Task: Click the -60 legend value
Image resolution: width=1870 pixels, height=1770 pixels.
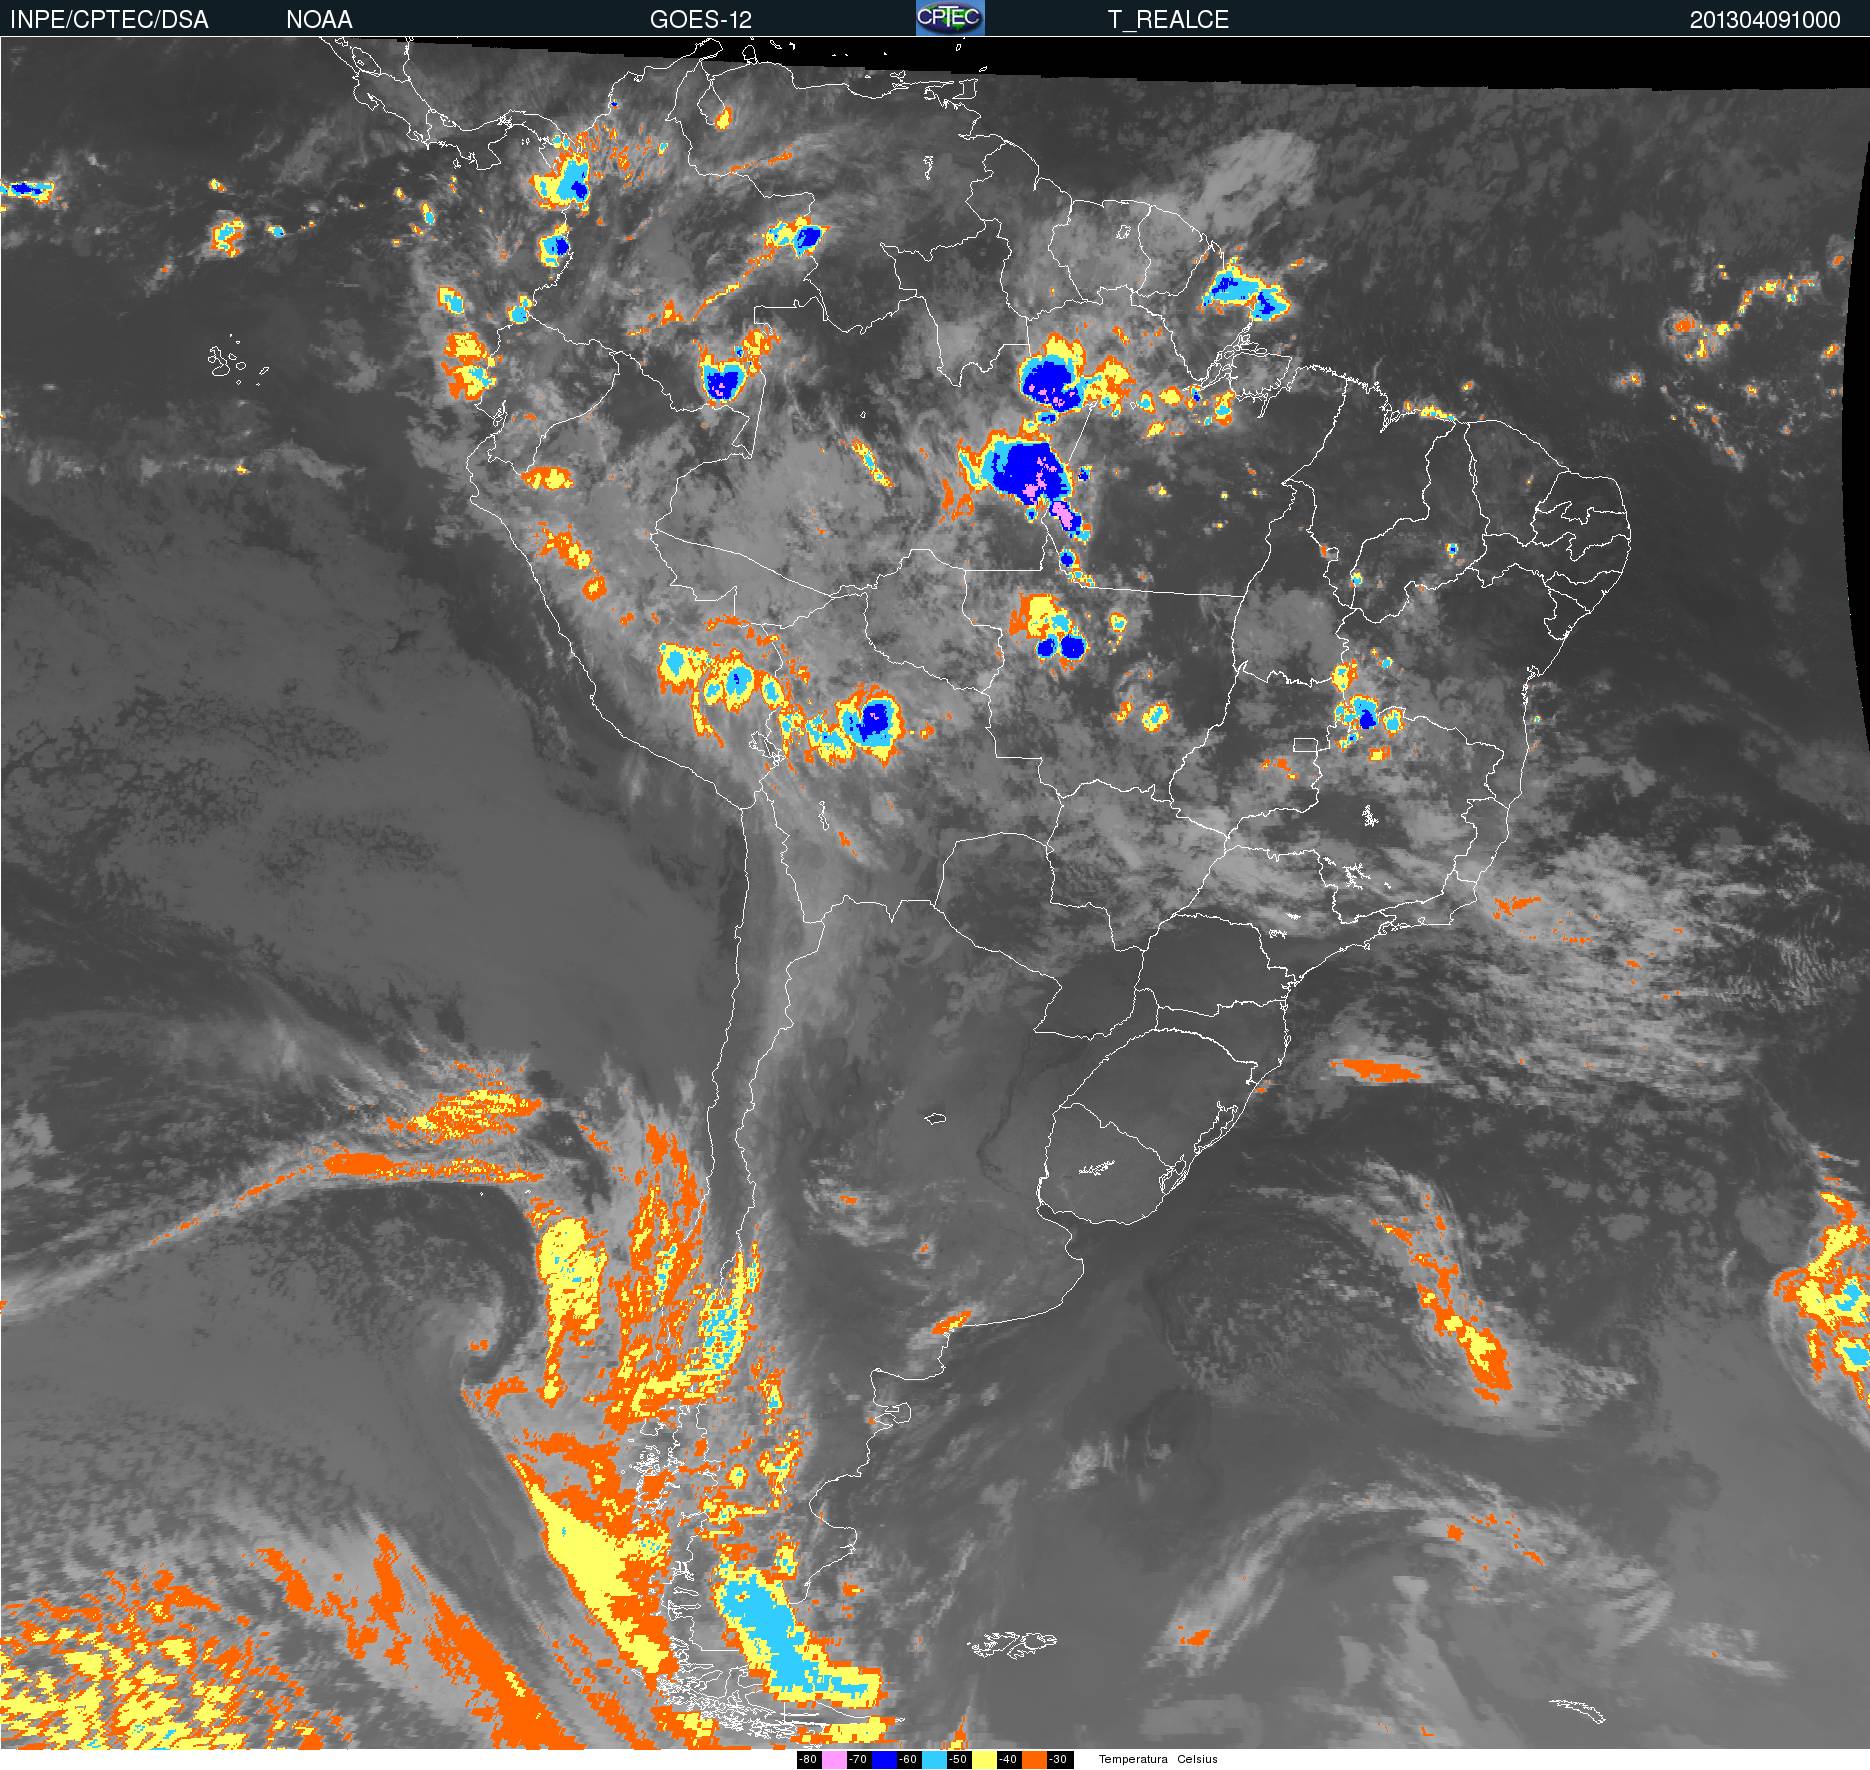Action: click(x=908, y=1759)
